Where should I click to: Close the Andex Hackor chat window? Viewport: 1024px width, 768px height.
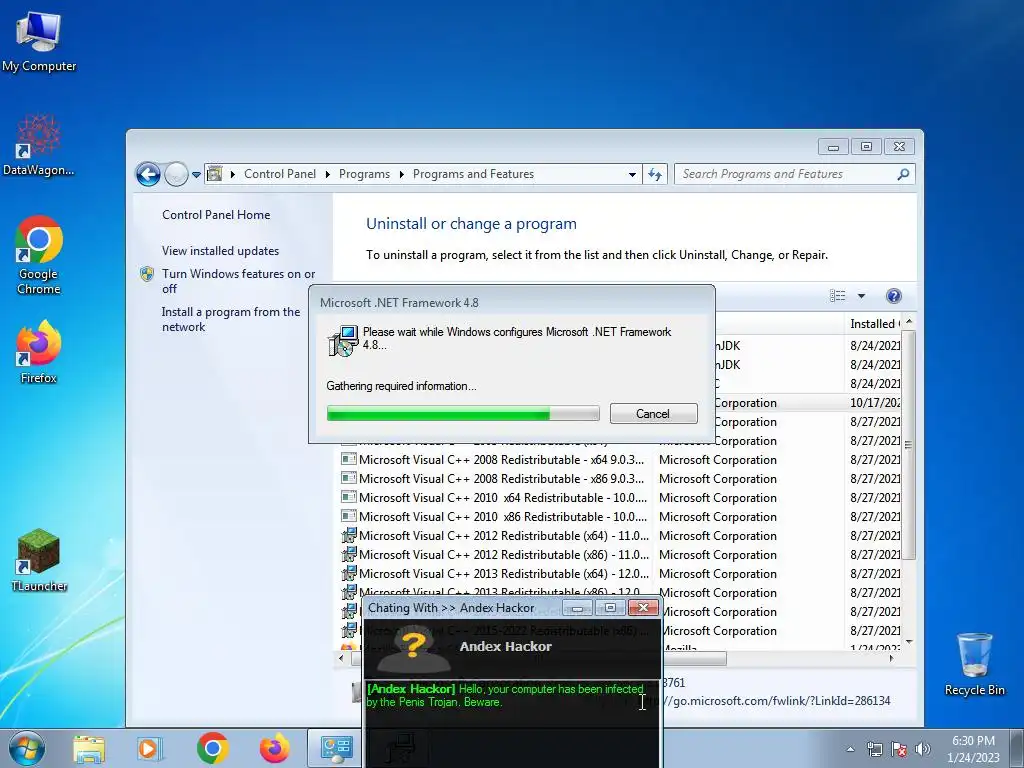[x=643, y=608]
